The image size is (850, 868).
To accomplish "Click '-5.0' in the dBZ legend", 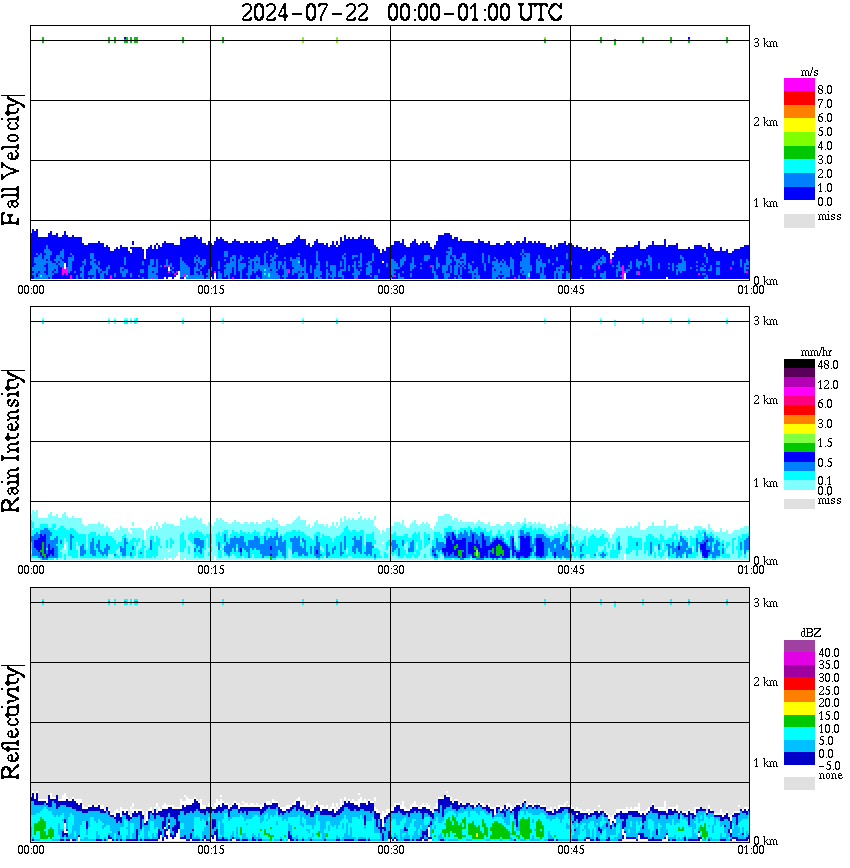I will pos(829,766).
